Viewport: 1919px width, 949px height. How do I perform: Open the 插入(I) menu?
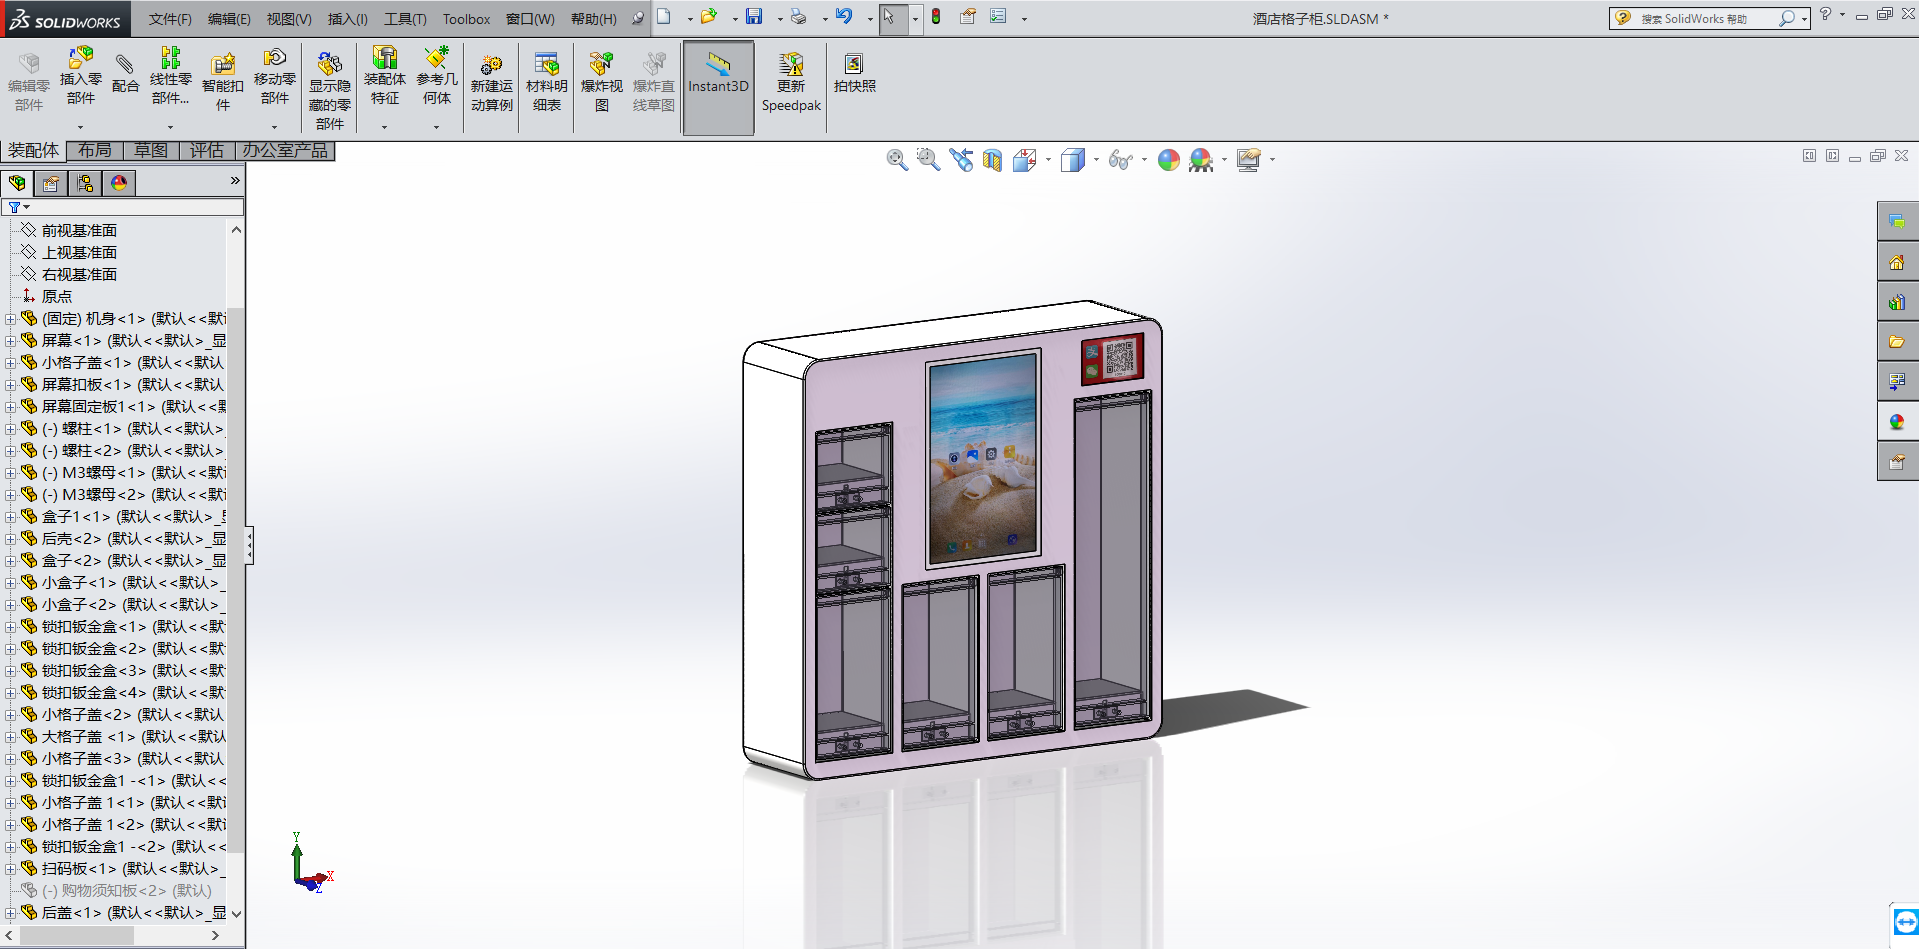(348, 19)
